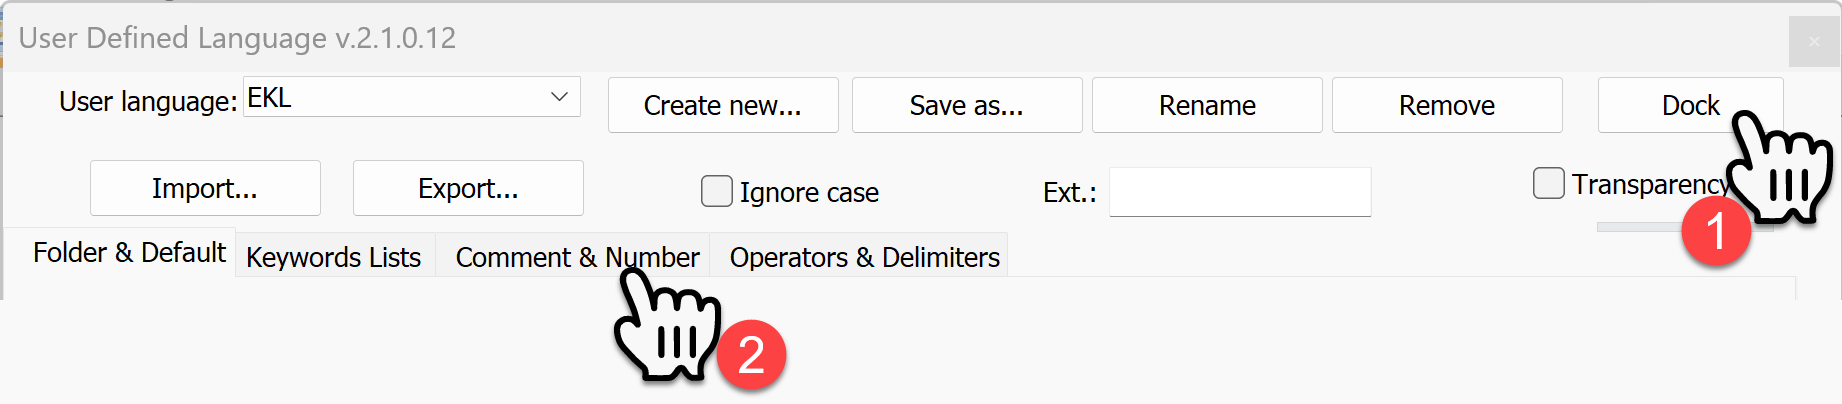Open the User language dropdown
Viewport: 1842px width, 404px height.
pyautogui.click(x=559, y=97)
